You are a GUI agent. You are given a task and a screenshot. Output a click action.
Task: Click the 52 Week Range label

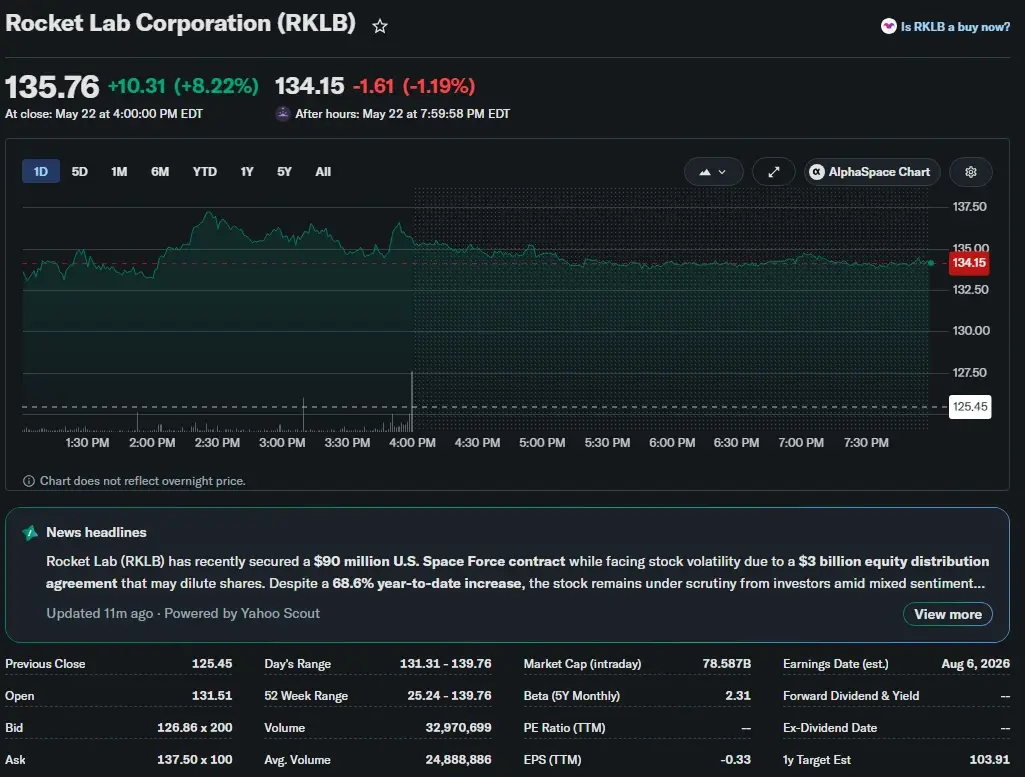click(306, 695)
